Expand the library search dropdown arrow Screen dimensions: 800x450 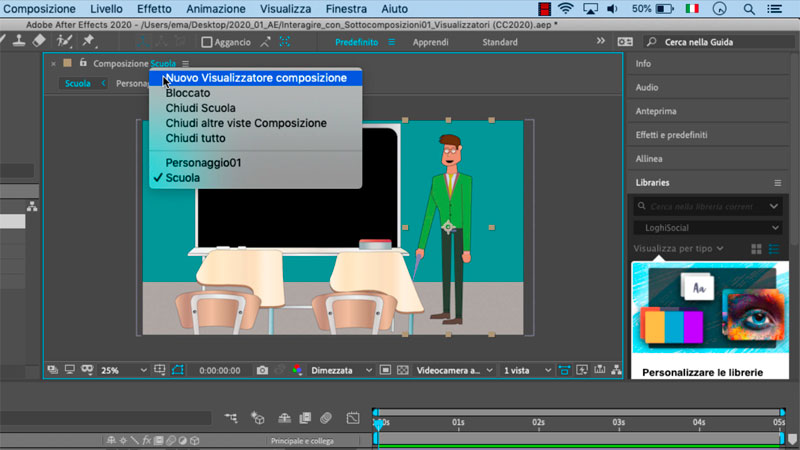click(774, 207)
